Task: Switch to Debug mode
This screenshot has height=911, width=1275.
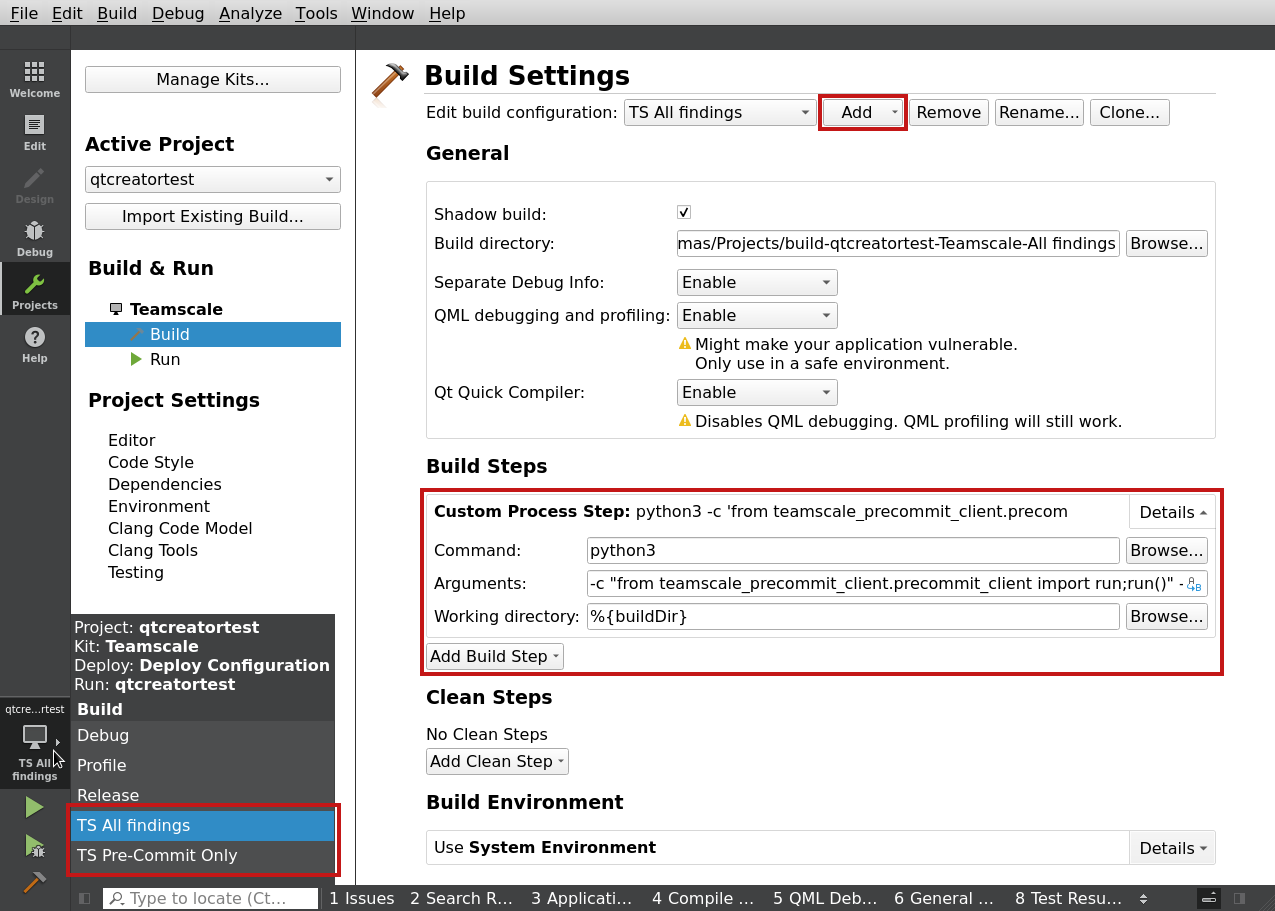Action: (x=35, y=239)
